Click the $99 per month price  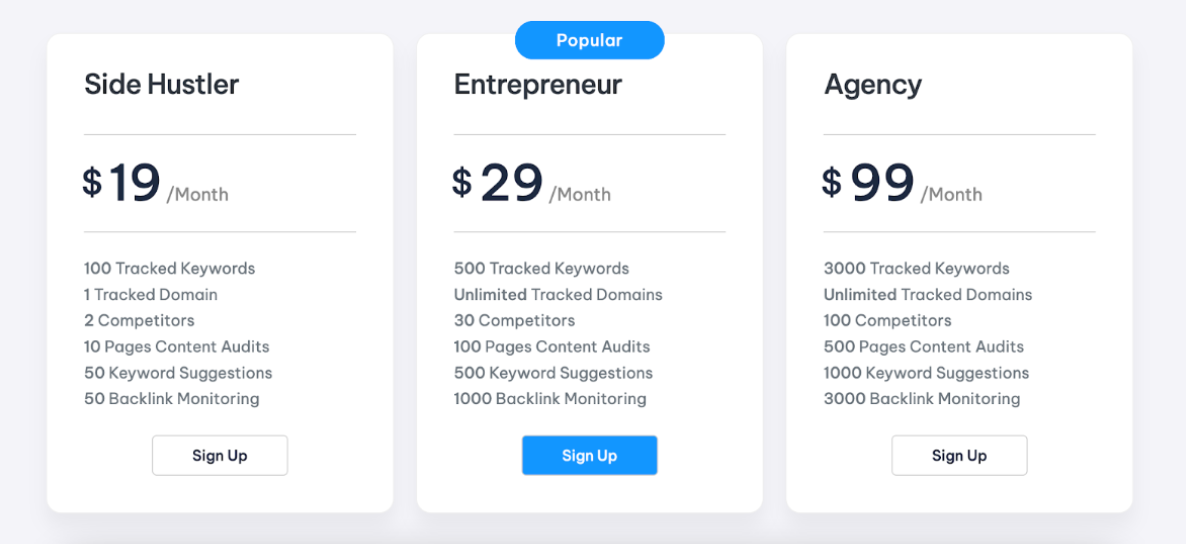[902, 184]
